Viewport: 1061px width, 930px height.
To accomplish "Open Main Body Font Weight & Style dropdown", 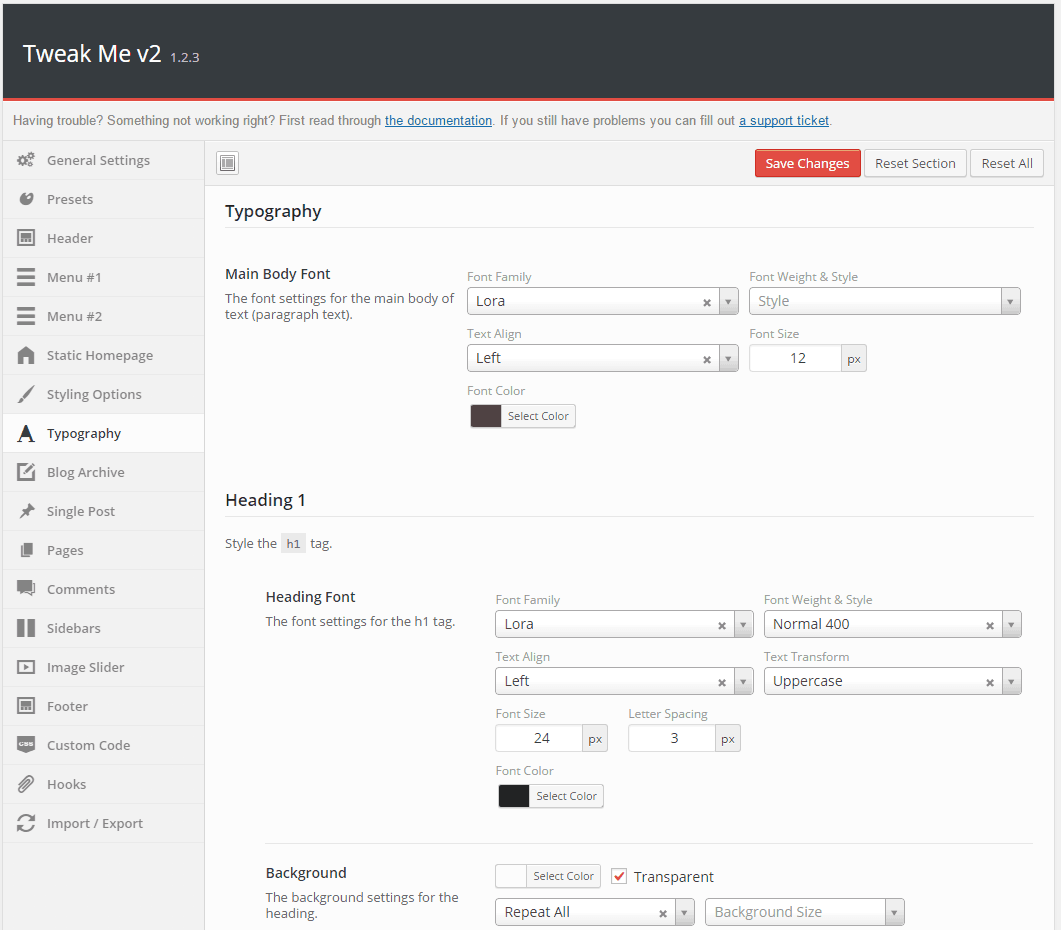I will click(x=884, y=301).
